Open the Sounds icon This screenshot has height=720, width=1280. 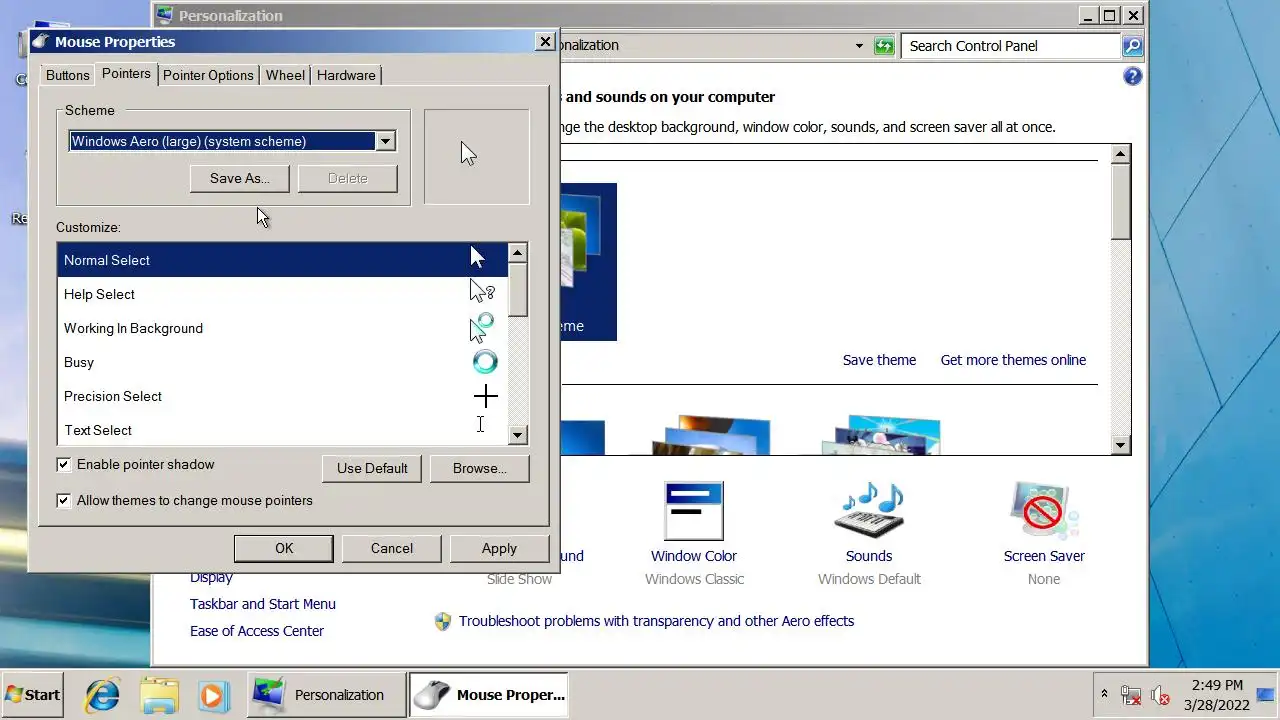point(868,510)
